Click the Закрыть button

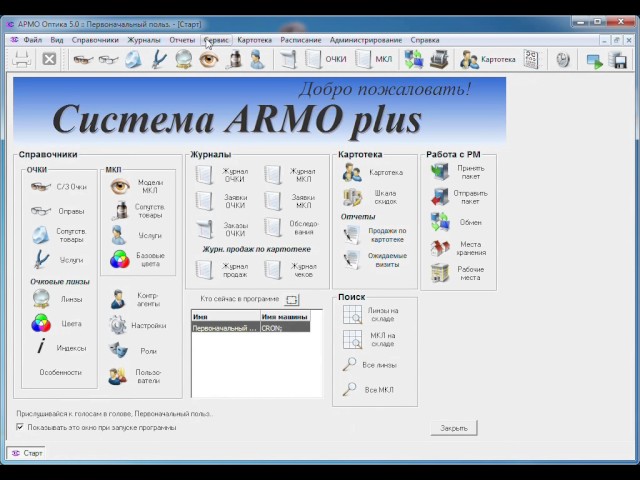click(x=453, y=428)
